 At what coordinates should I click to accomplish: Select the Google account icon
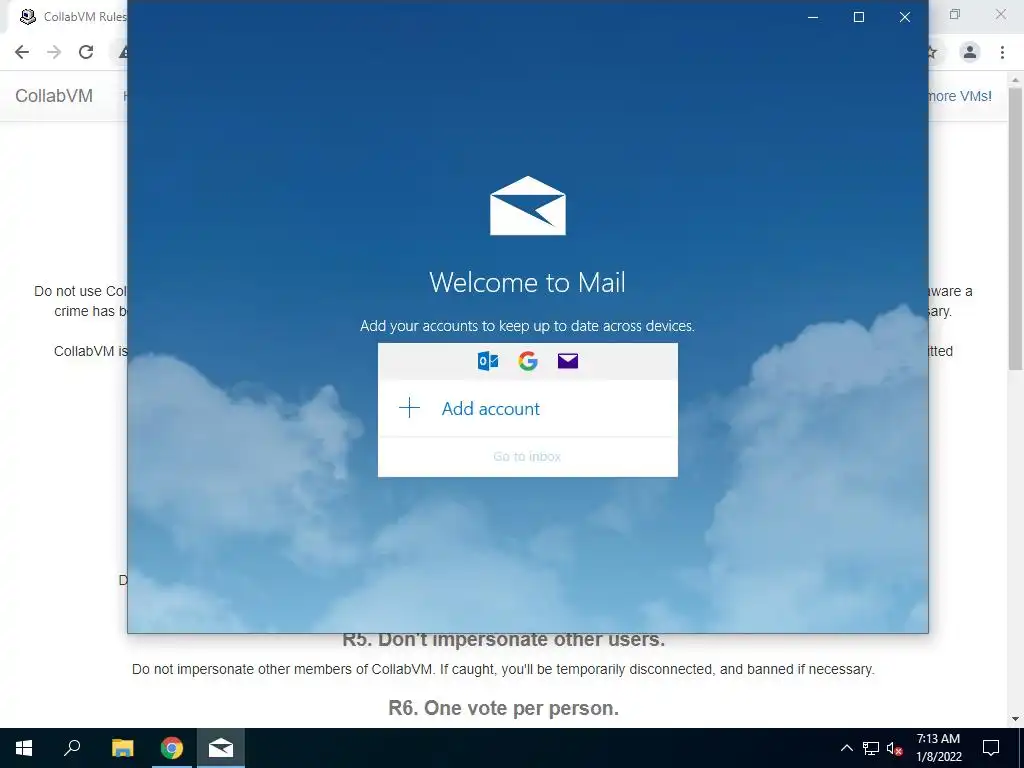tap(528, 360)
